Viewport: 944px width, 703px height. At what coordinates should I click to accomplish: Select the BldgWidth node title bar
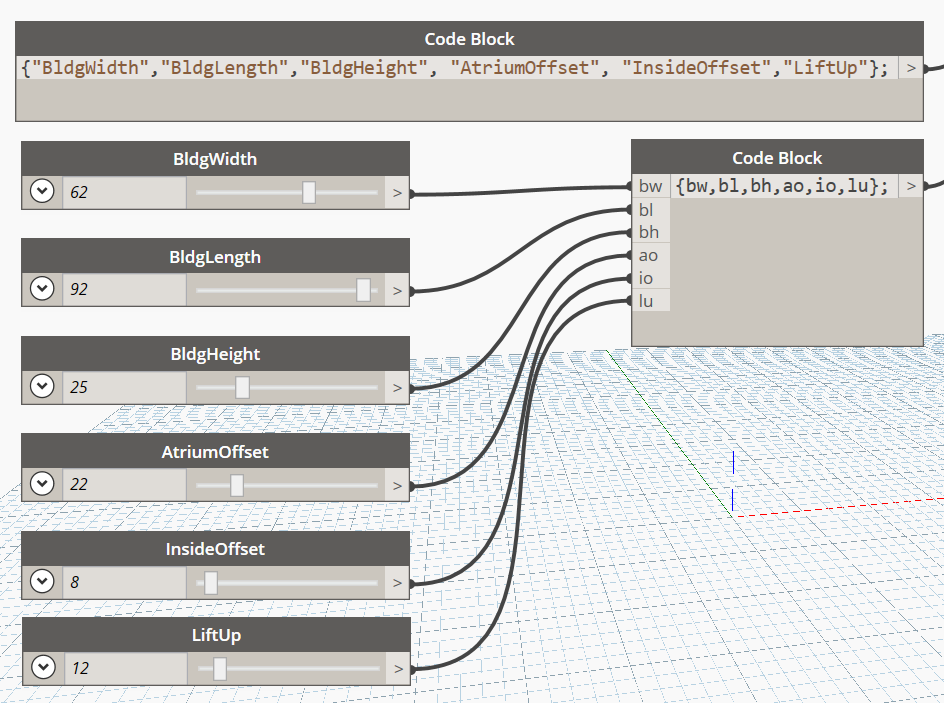(216, 159)
